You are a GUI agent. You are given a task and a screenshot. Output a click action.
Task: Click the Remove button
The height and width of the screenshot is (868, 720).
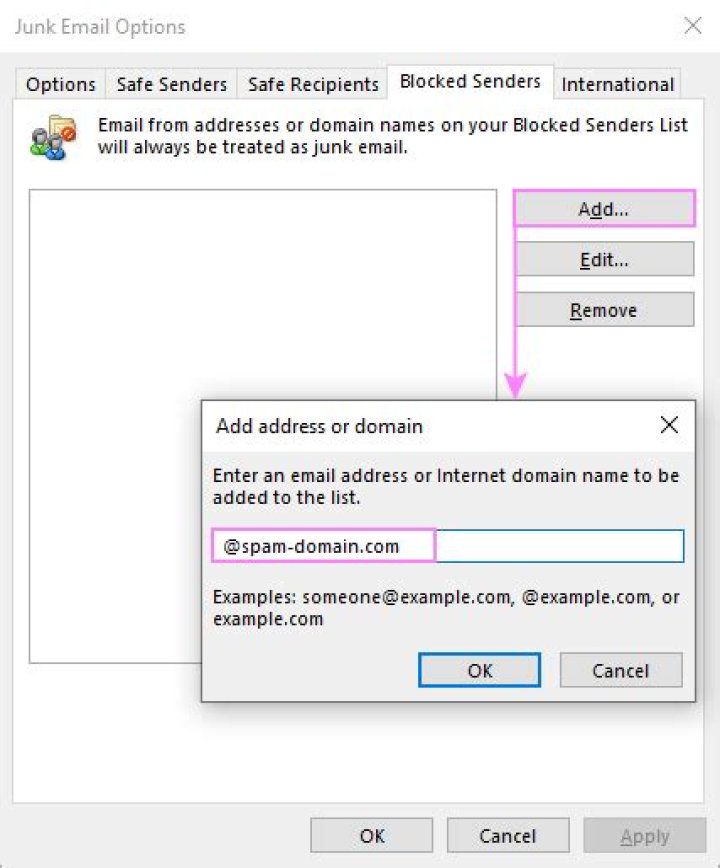coord(604,310)
